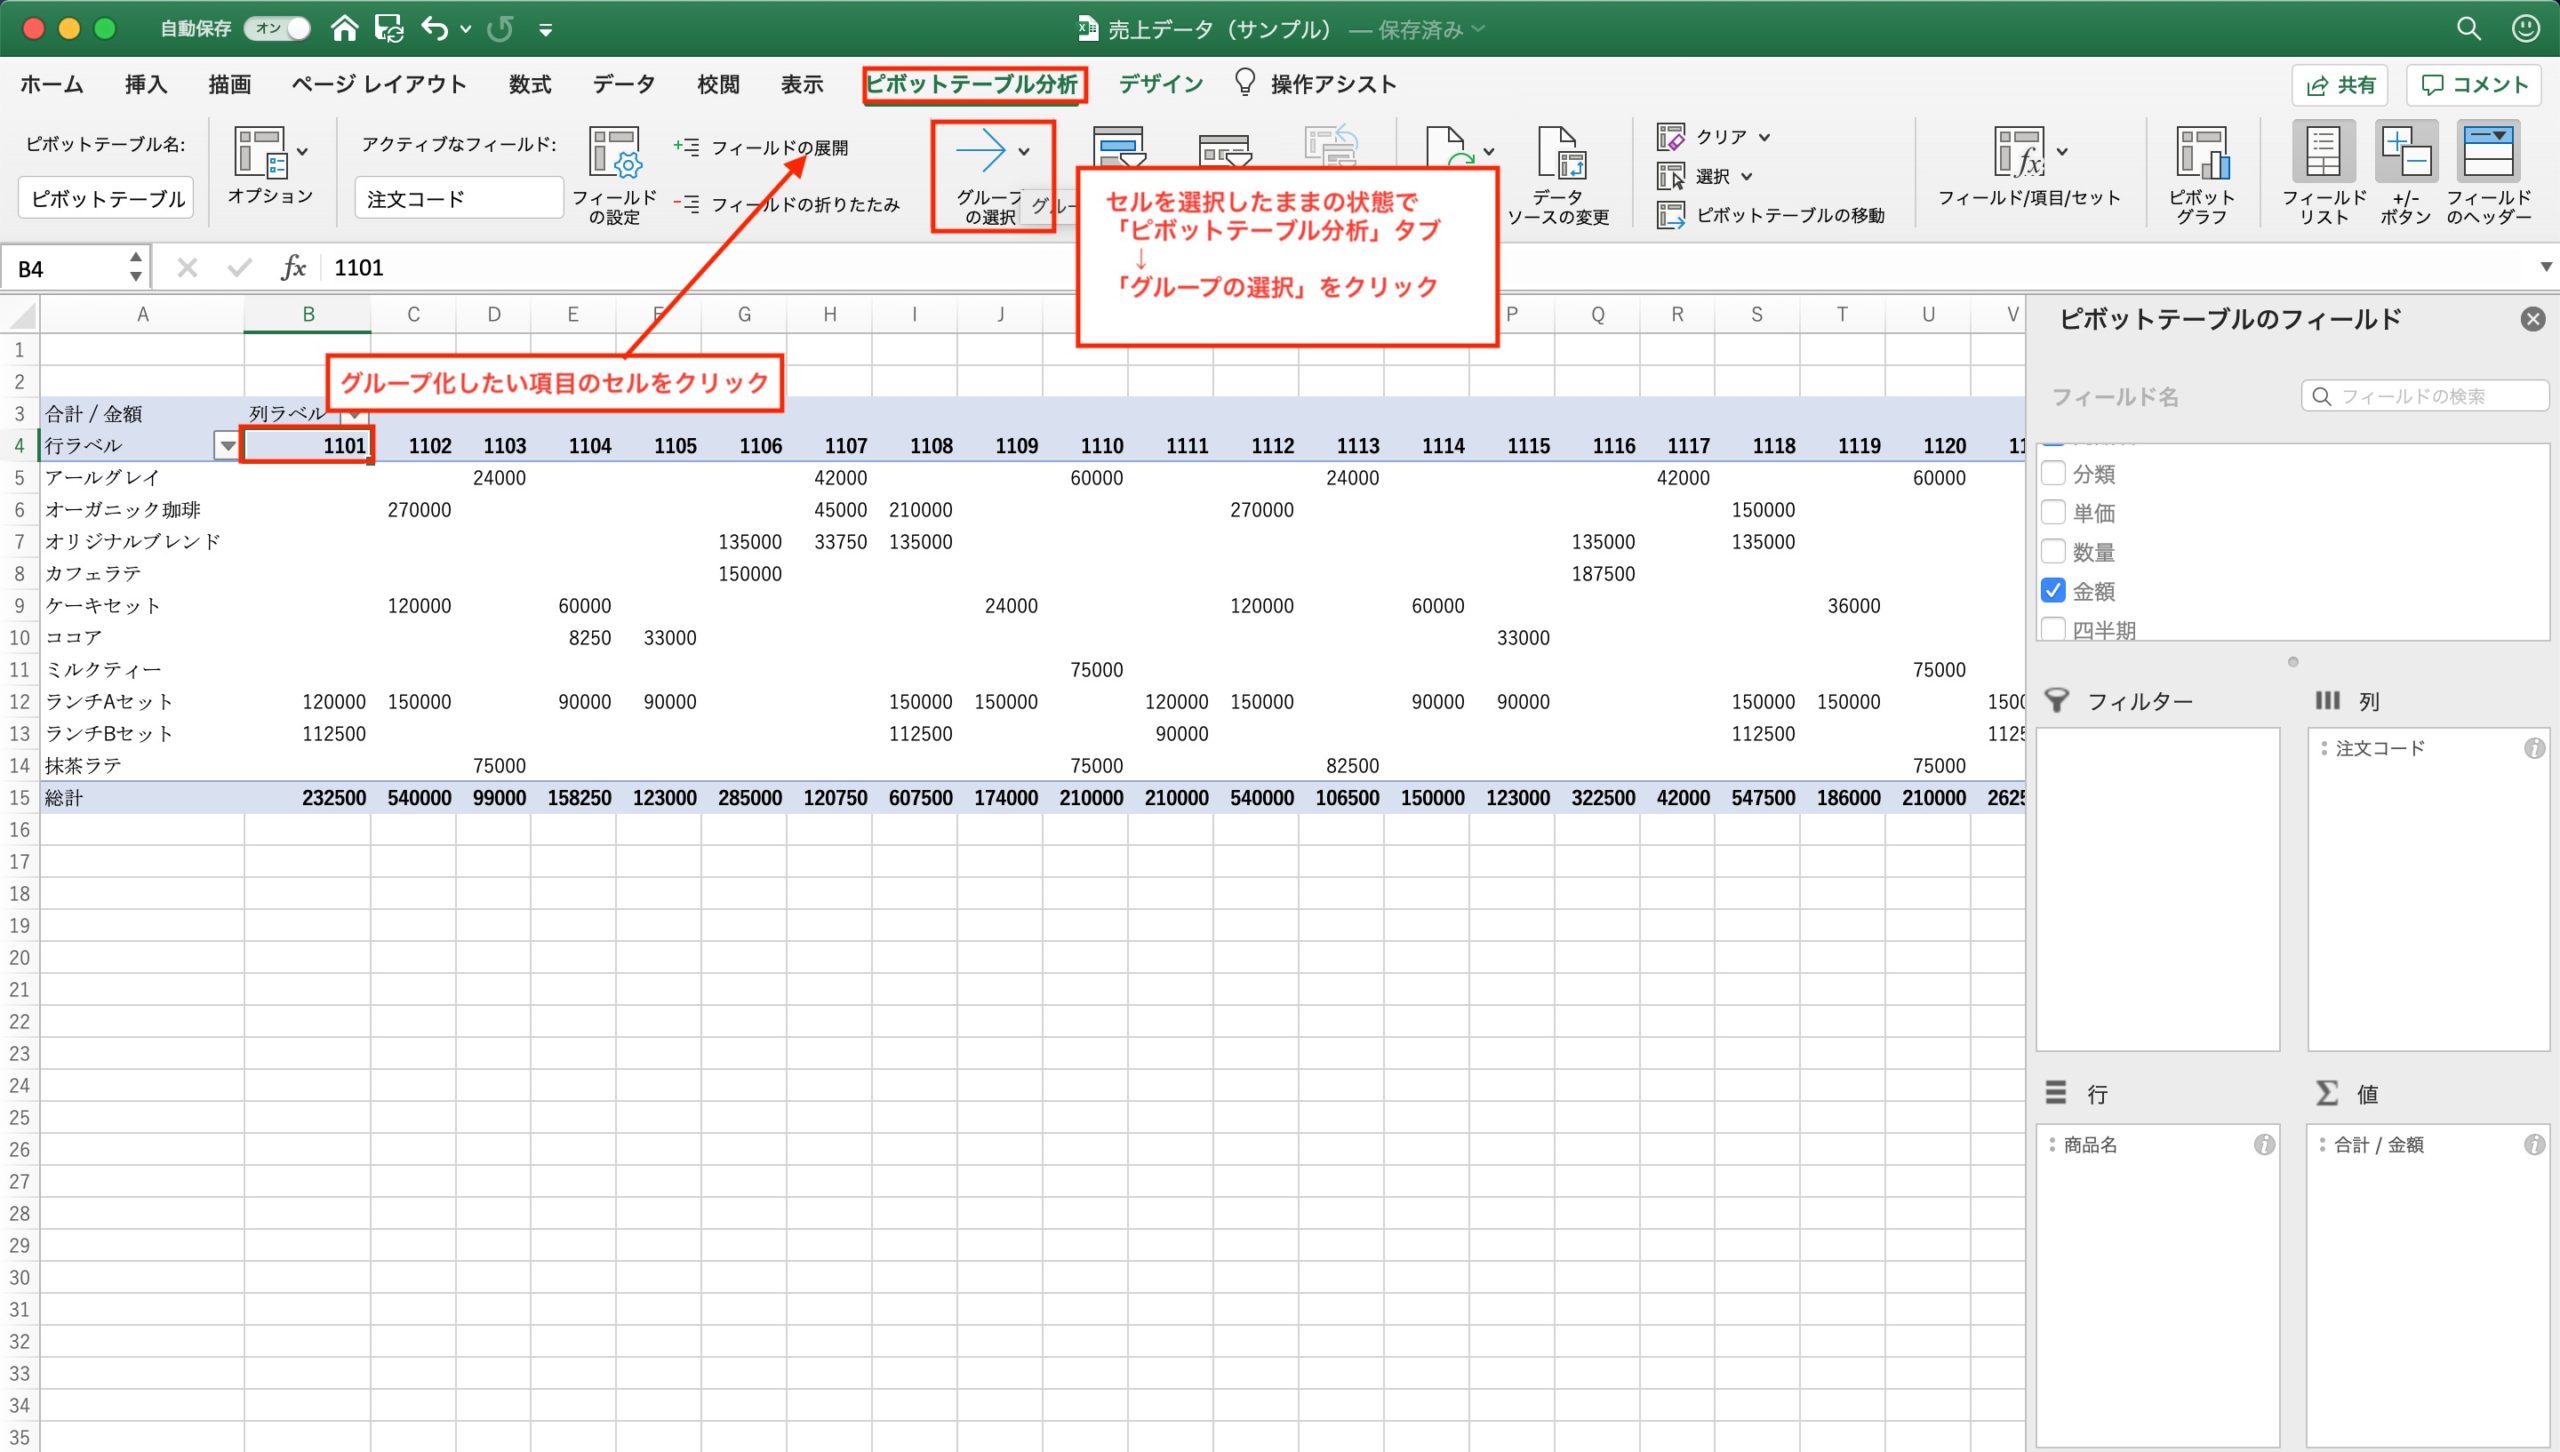This screenshot has height=1452, width=2560.
Task: Open the 行ラベル filter dropdown
Action: pos(228,446)
